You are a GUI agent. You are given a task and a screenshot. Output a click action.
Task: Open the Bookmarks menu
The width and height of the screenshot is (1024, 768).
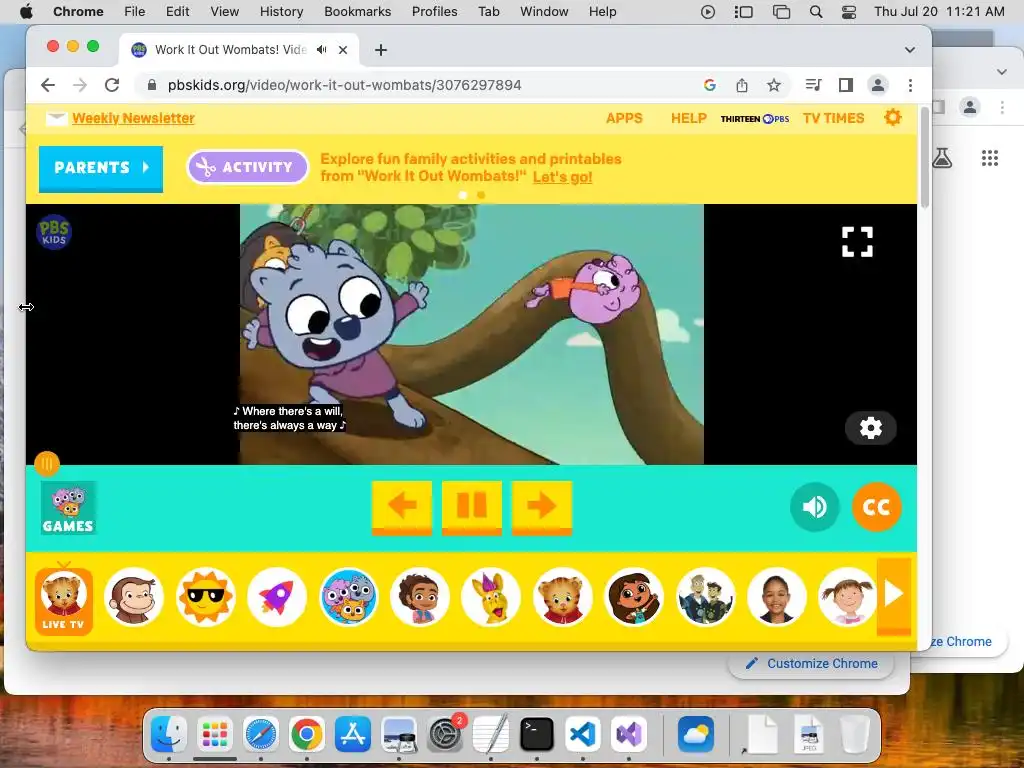pyautogui.click(x=357, y=12)
